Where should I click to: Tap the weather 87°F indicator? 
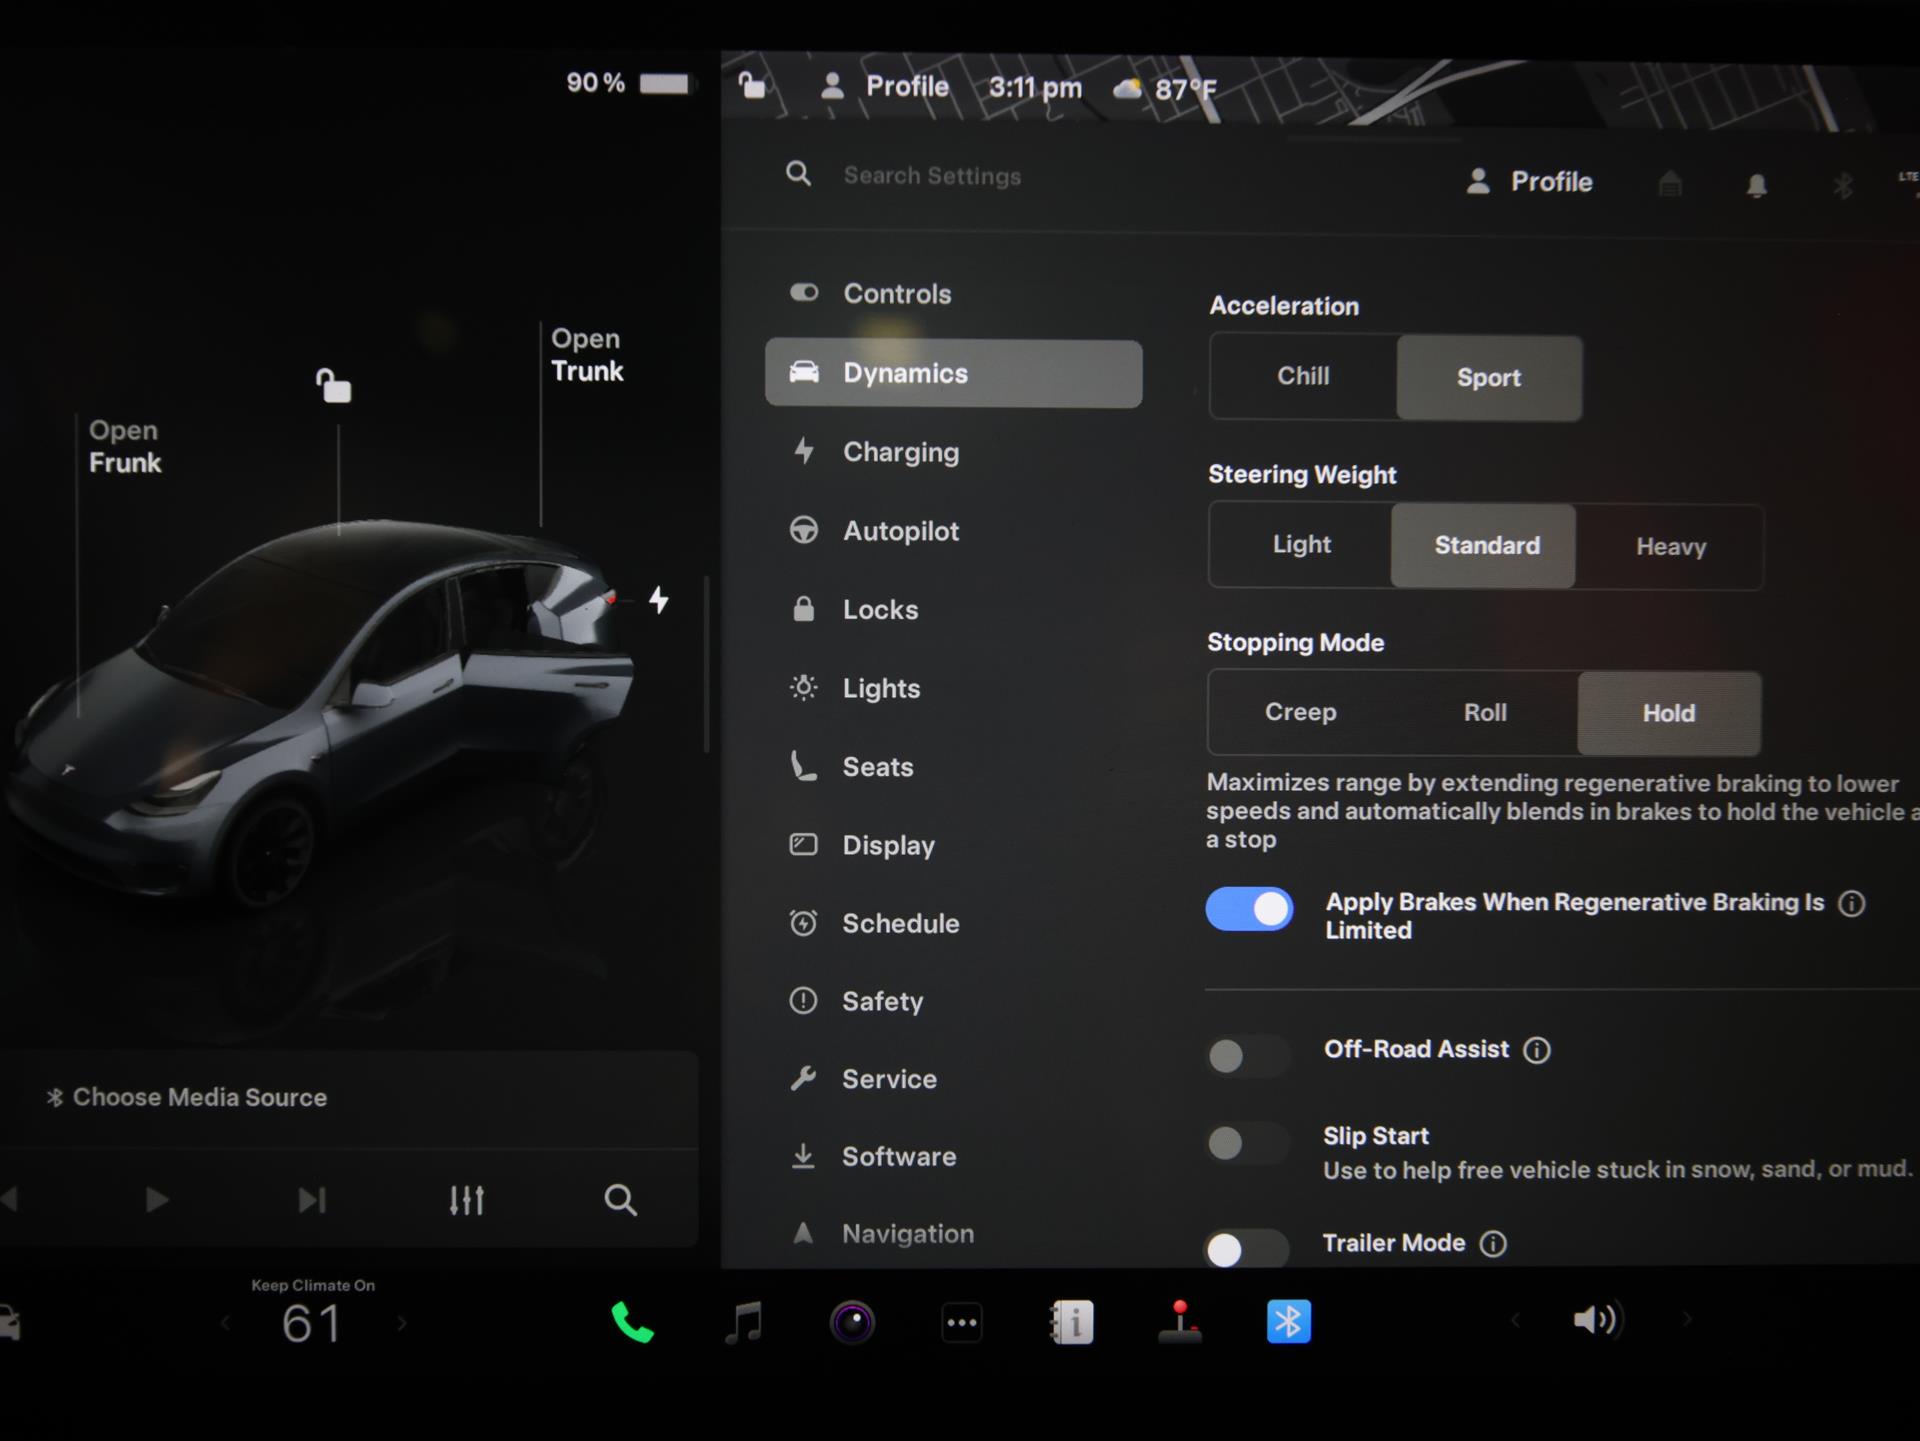tap(1165, 89)
